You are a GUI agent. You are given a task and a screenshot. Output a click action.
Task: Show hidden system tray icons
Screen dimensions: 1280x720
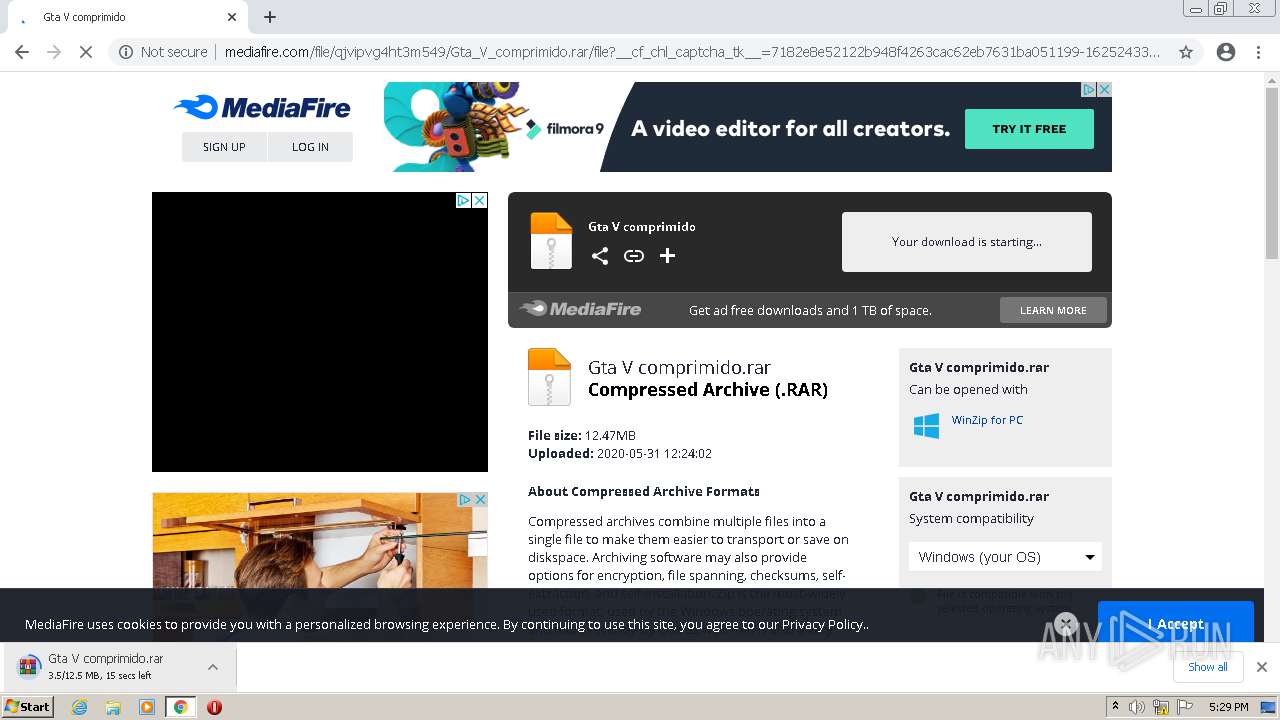click(1116, 707)
